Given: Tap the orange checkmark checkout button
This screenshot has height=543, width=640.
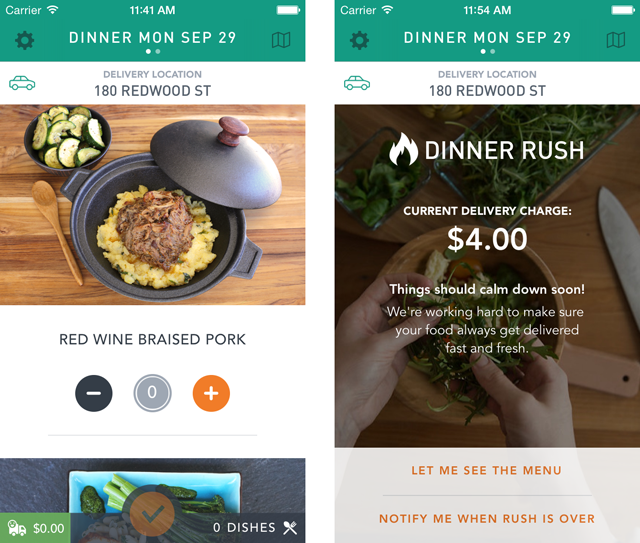Looking at the screenshot, I should click(x=152, y=514).
